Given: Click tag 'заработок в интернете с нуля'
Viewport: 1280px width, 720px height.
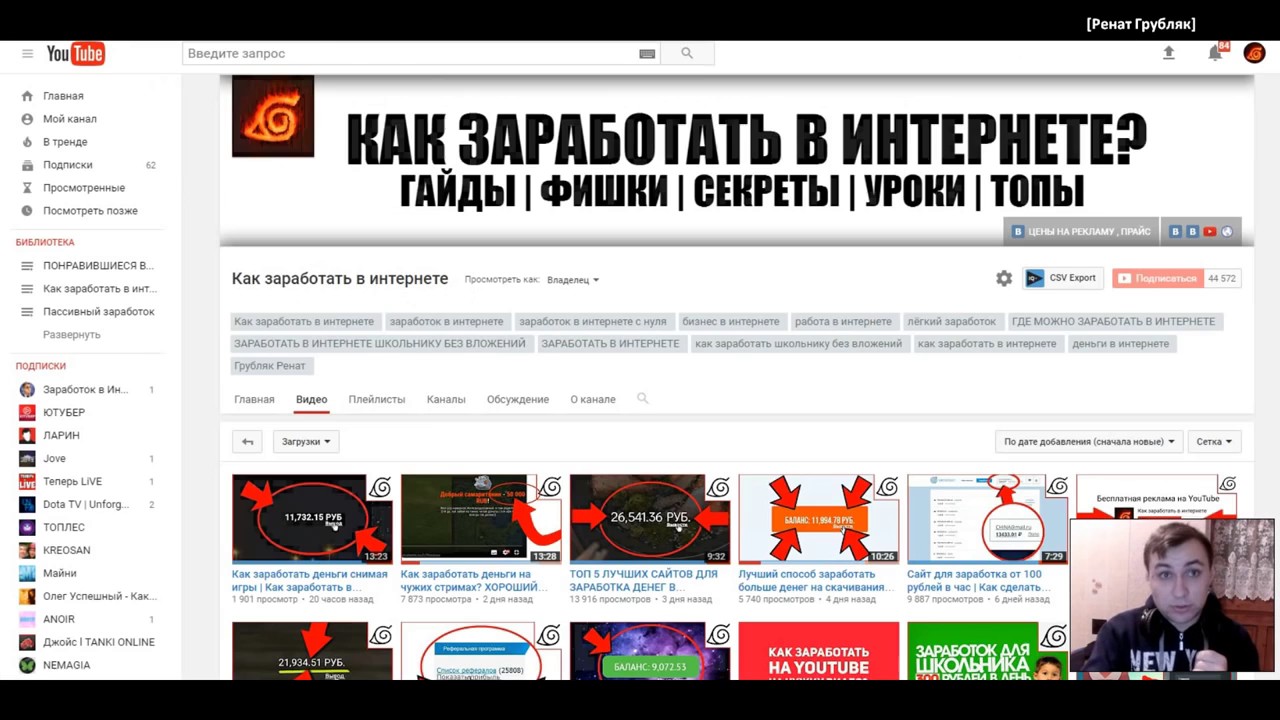Looking at the screenshot, I should pyautogui.click(x=593, y=321).
